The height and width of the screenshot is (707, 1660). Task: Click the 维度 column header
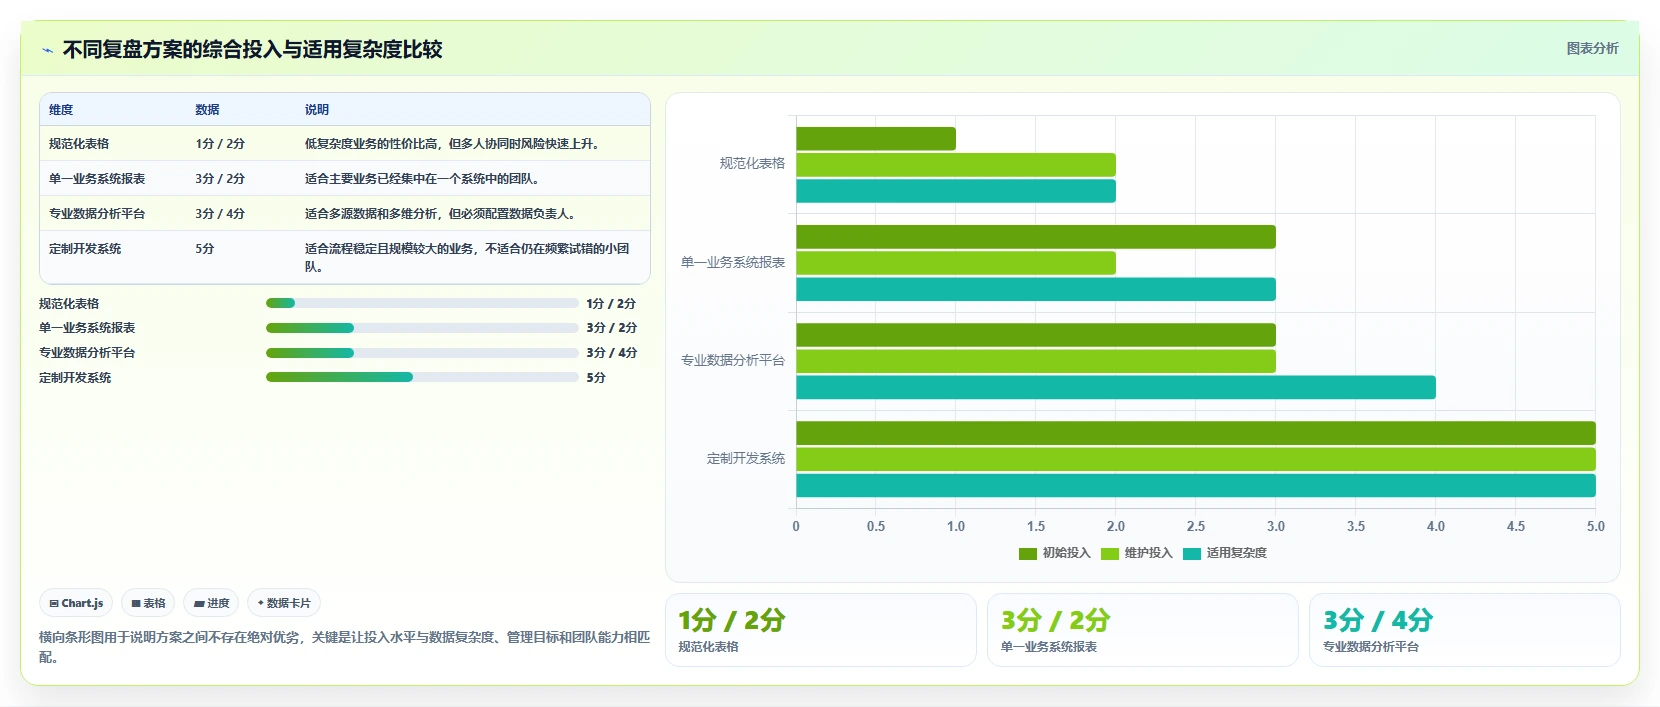61,110
